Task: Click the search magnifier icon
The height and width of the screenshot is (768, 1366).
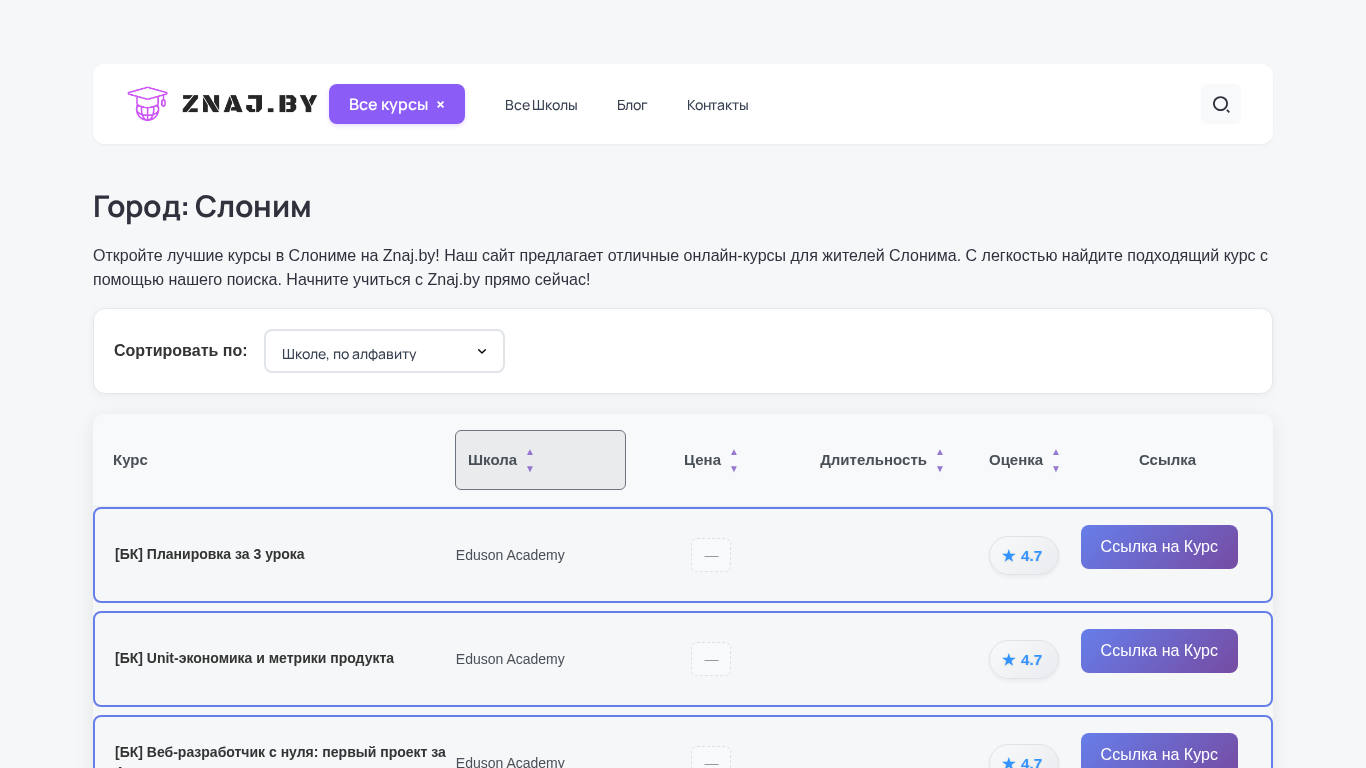Action: [1220, 104]
